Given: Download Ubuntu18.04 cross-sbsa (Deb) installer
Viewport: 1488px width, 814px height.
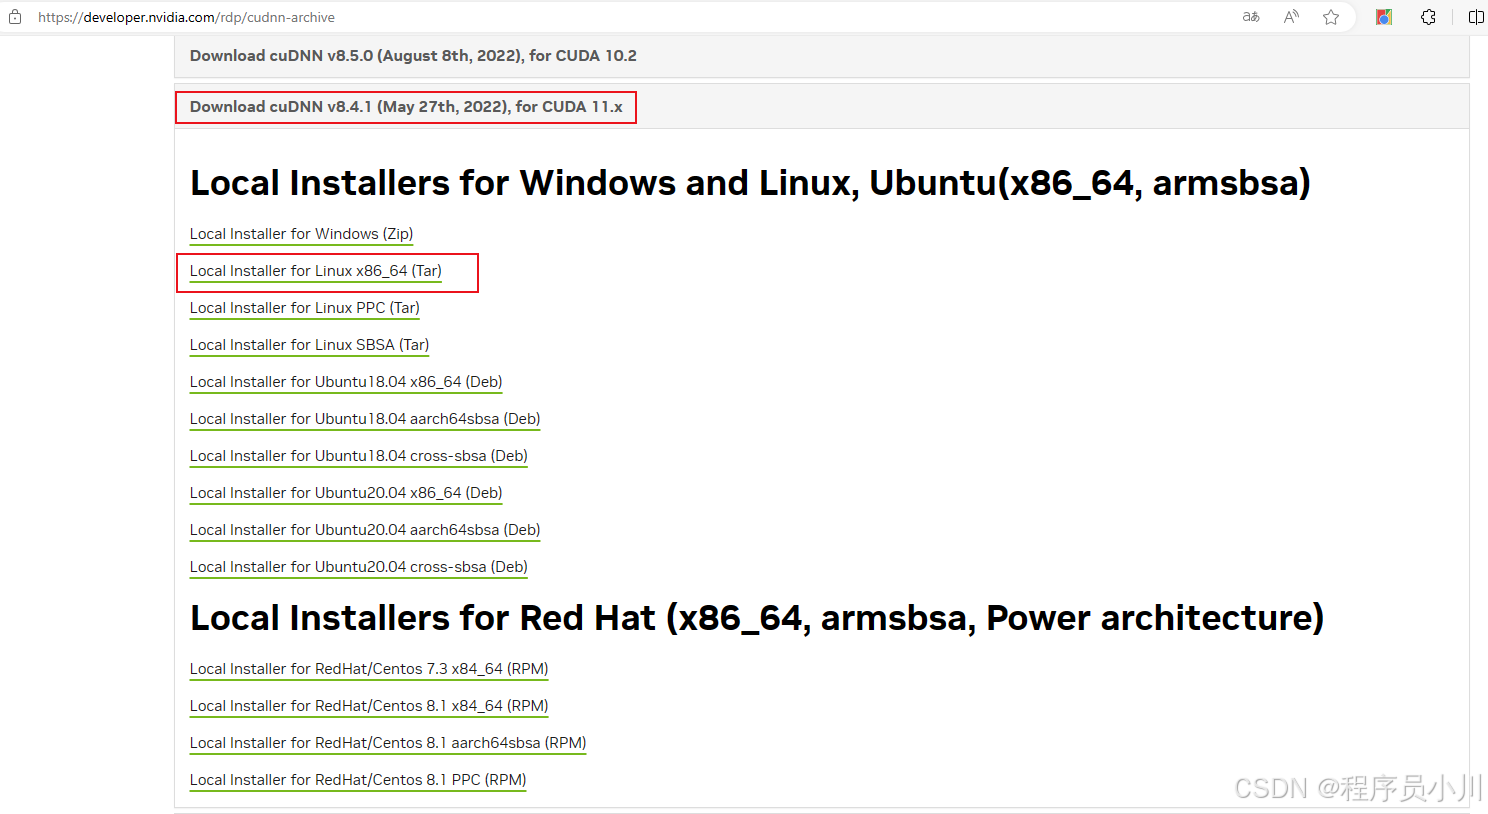Looking at the screenshot, I should coord(359,456).
